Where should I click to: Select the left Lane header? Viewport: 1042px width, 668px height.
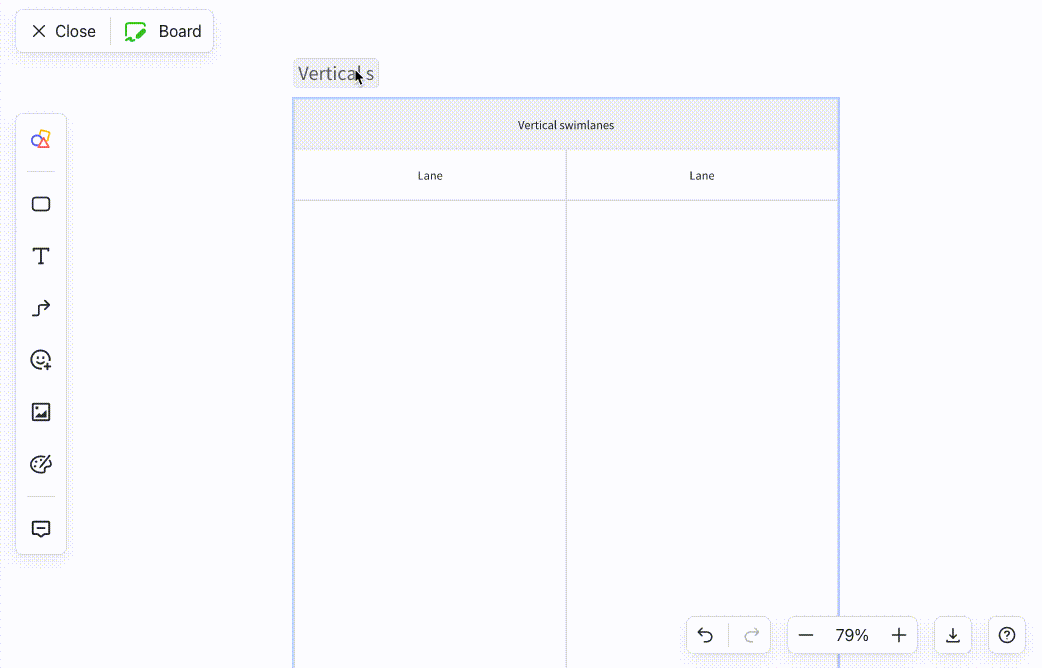pos(430,176)
